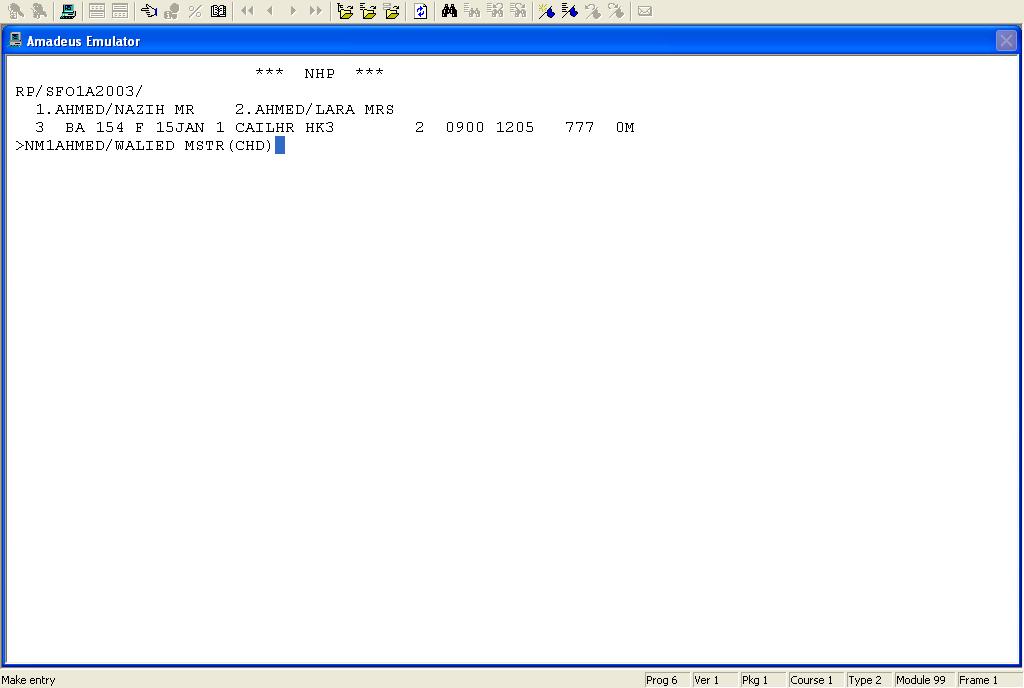The width and height of the screenshot is (1024, 688).
Task: Click the second greyed form layout icon
Action: (120, 11)
